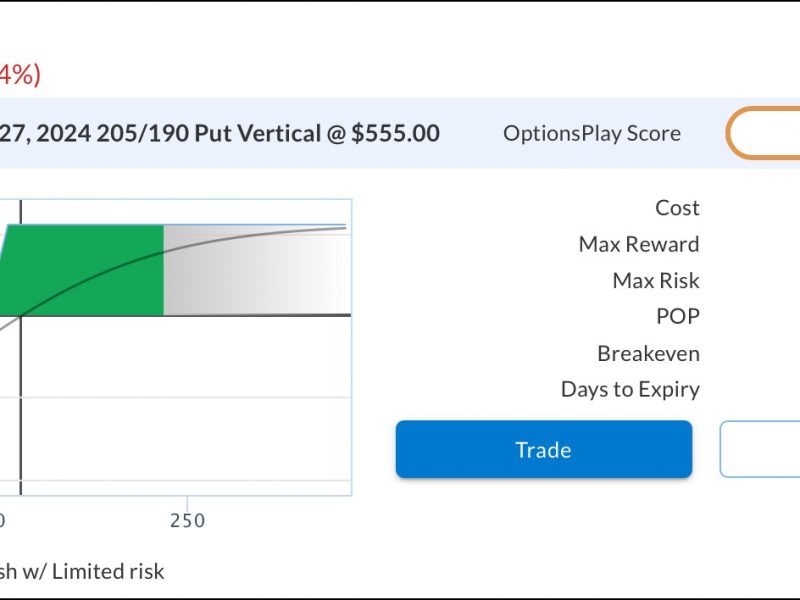
Task: Select the Cost row label
Action: tap(677, 208)
